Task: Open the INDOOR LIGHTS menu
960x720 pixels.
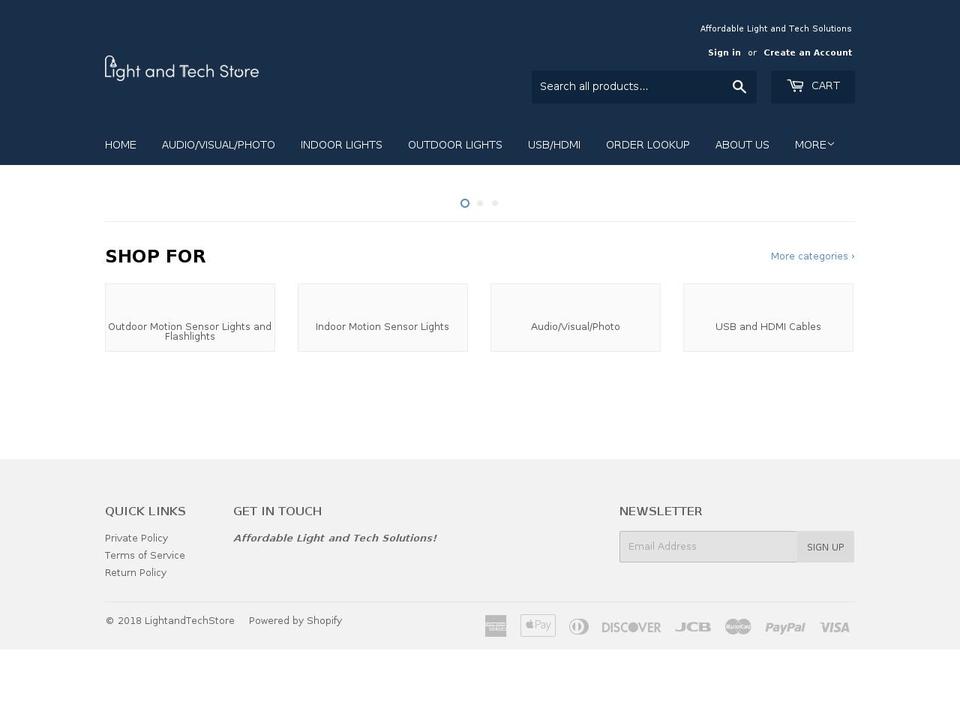Action: (341, 145)
